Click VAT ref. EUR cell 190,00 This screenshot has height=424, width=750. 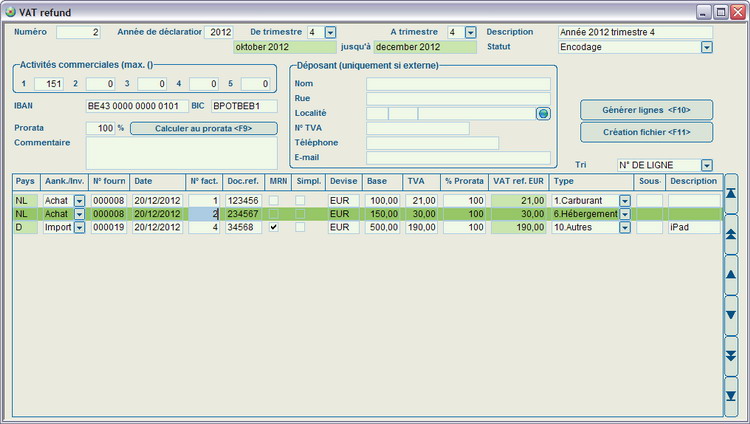click(x=518, y=227)
